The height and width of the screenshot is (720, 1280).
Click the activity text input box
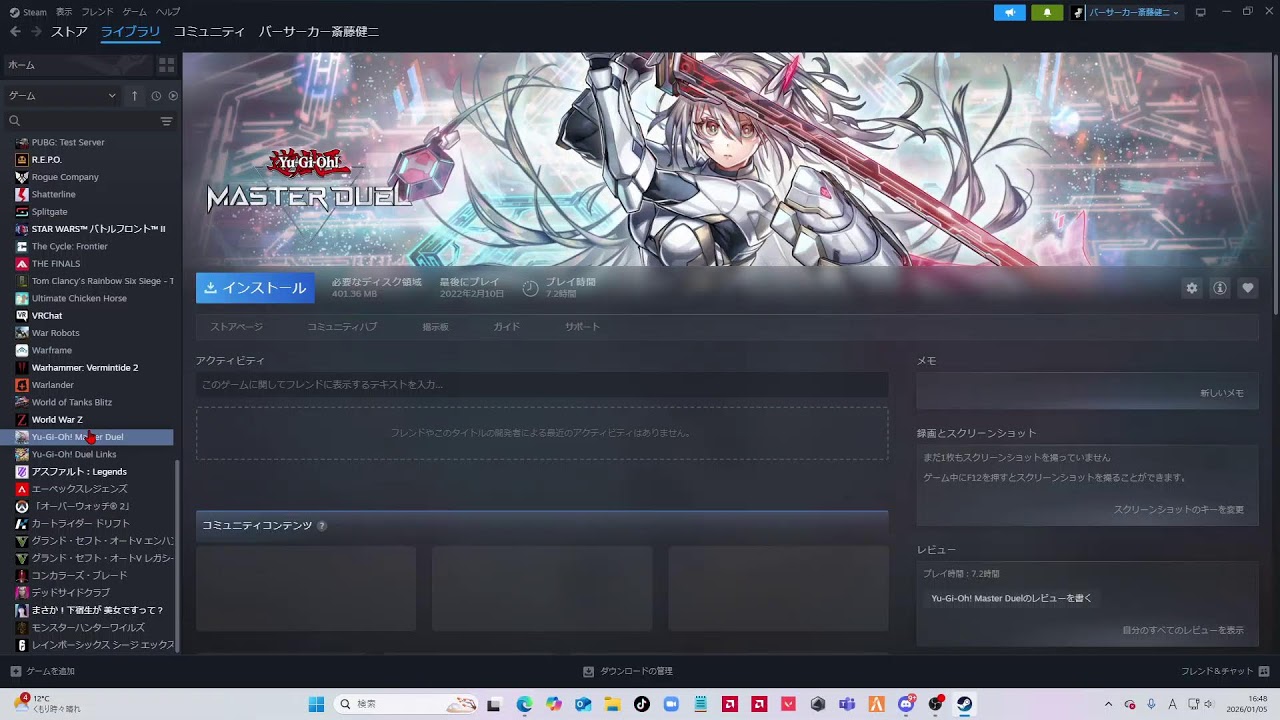[x=542, y=385]
